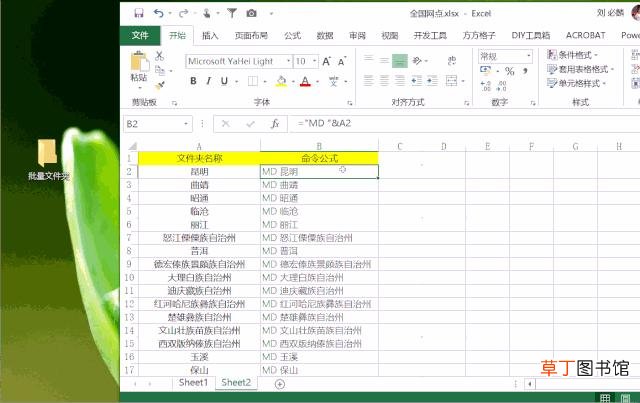This screenshot has width=640, height=403.
Task: Open 套用表格格式 table format menu
Action: pyautogui.click(x=580, y=69)
